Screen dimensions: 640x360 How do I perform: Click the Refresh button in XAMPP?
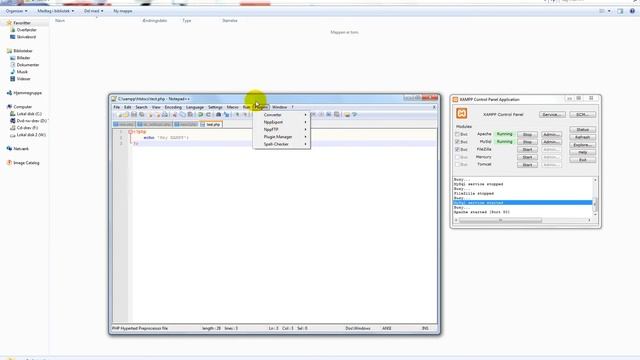coord(582,137)
